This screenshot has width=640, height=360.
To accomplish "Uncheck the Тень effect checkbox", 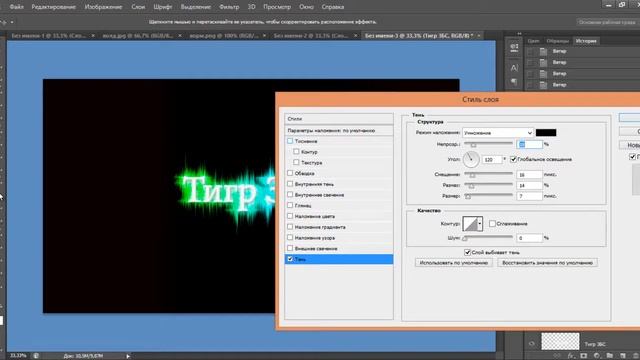I will (290, 259).
